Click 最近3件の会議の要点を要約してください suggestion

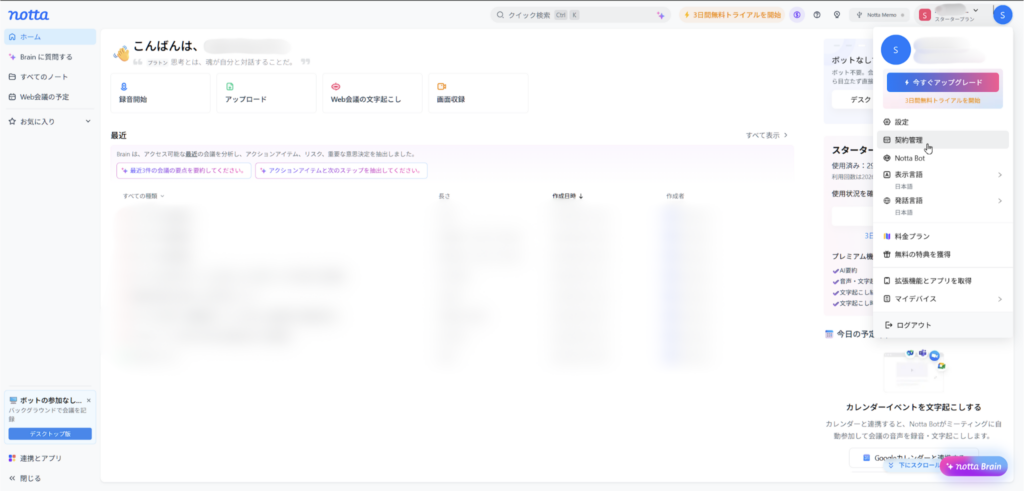click(x=184, y=170)
